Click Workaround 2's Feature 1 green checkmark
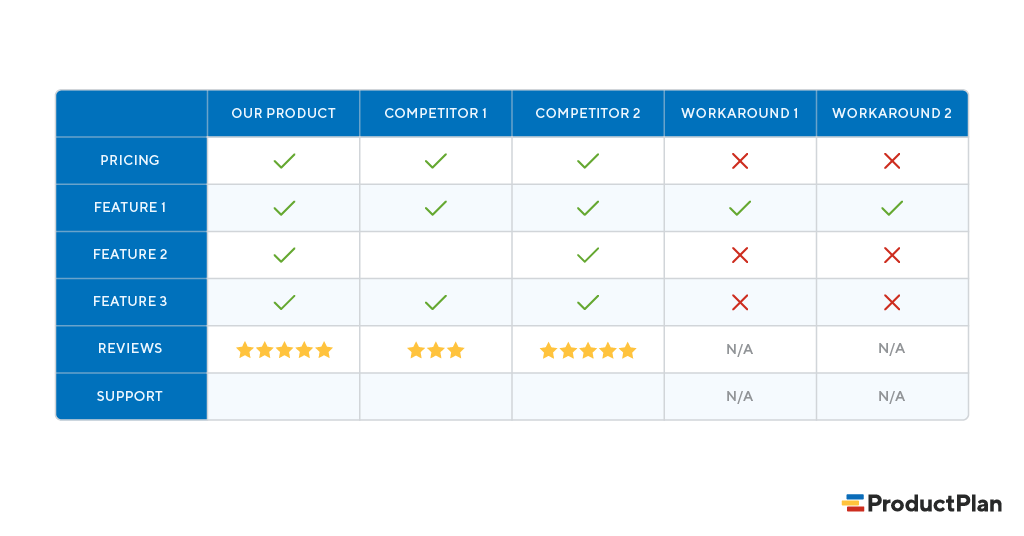This screenshot has width=1024, height=536. coord(892,208)
